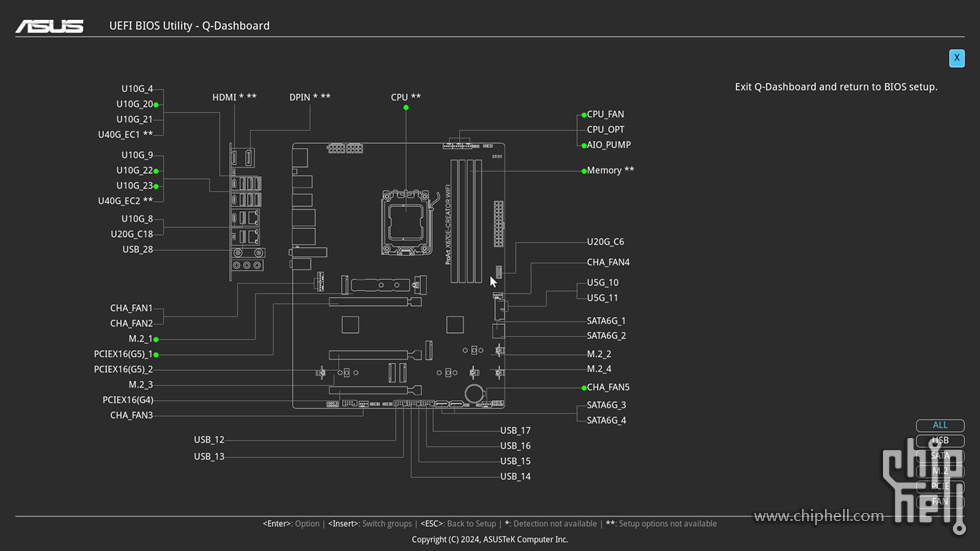Click the DPIN connector label
This screenshot has width=980, height=551.
click(309, 97)
